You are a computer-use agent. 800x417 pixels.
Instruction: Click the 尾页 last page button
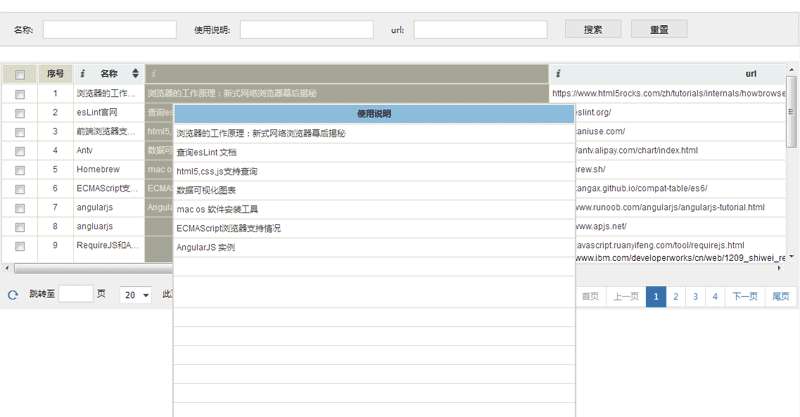pos(781,296)
